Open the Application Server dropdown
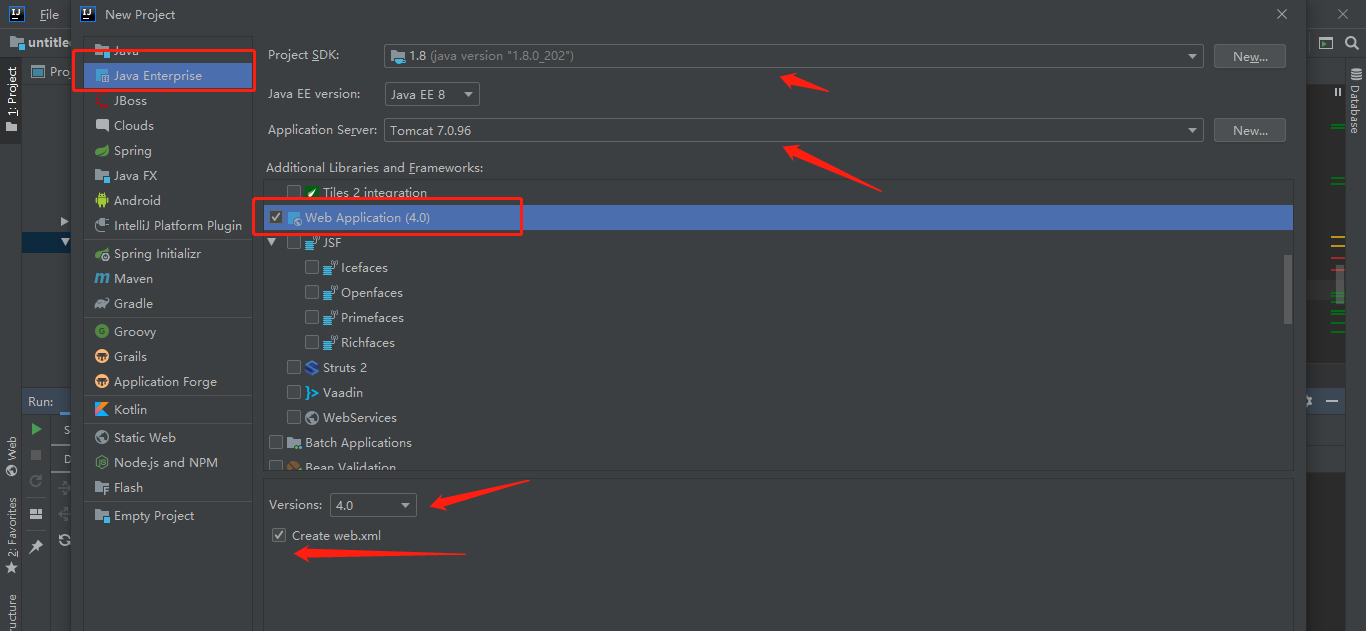Image resolution: width=1366 pixels, height=631 pixels. tap(794, 130)
